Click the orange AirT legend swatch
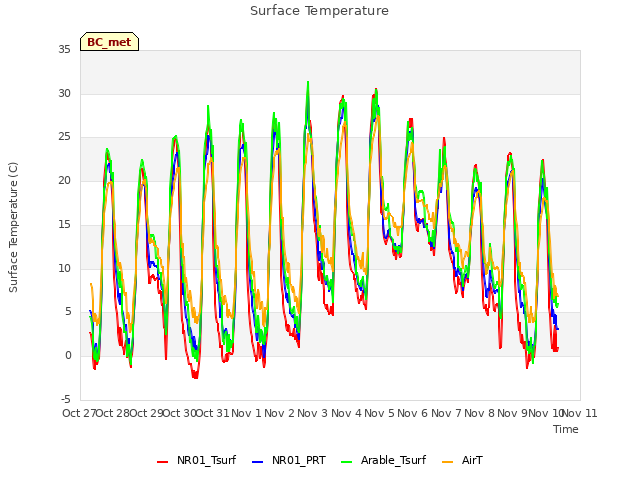 (447, 462)
